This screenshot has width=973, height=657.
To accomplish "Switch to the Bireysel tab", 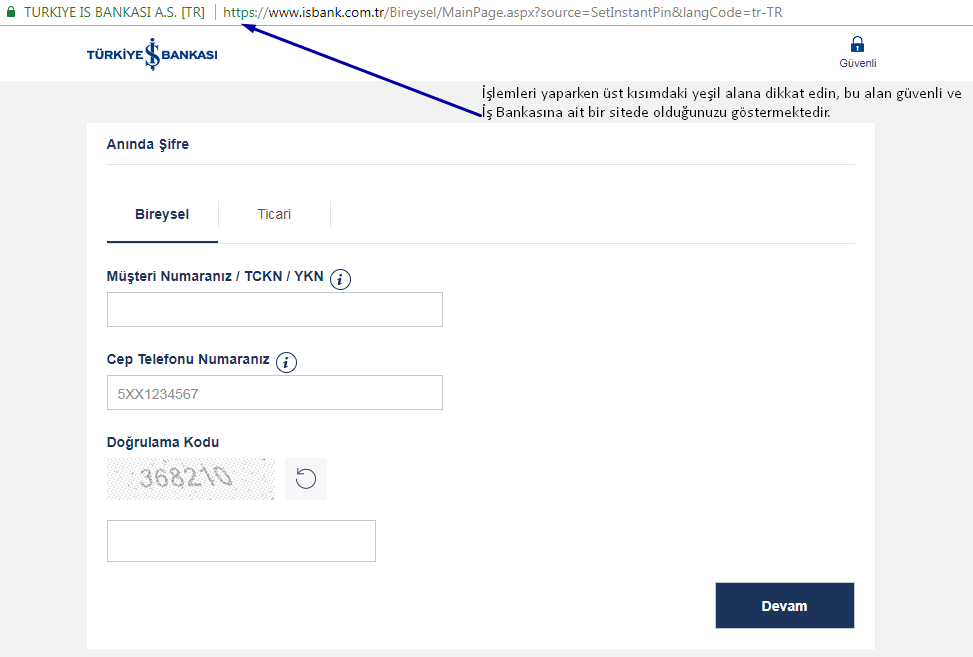I will (x=162, y=214).
